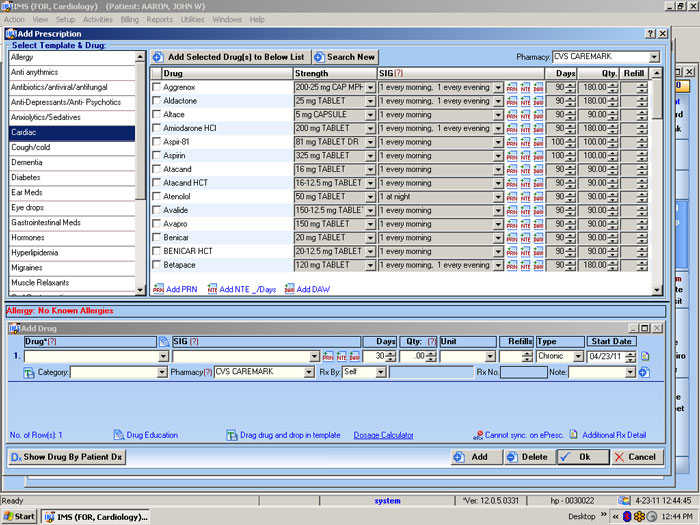Screen dimensions: 700x525
Task: Open the Type Chronic dropdown
Action: [579, 356]
